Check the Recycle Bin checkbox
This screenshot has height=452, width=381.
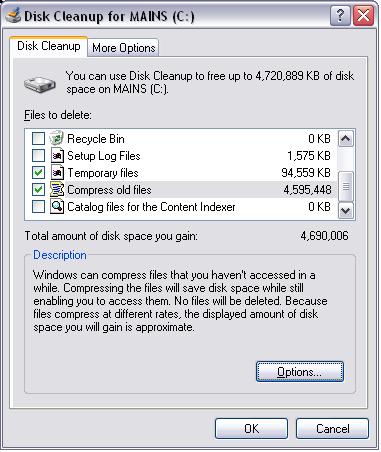coord(38,138)
